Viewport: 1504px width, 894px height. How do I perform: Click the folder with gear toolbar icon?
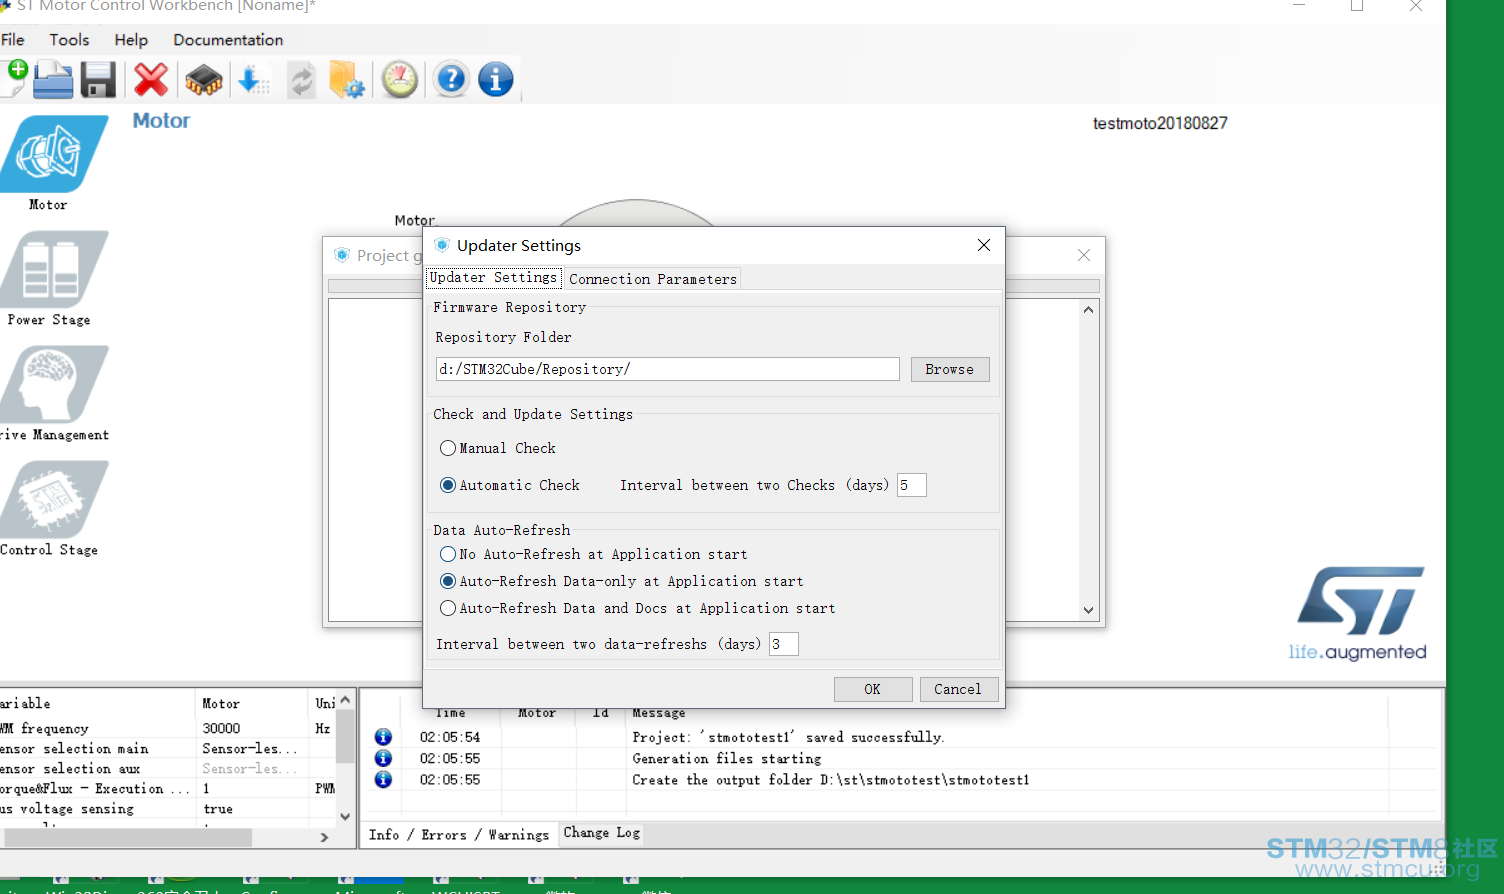click(x=347, y=80)
